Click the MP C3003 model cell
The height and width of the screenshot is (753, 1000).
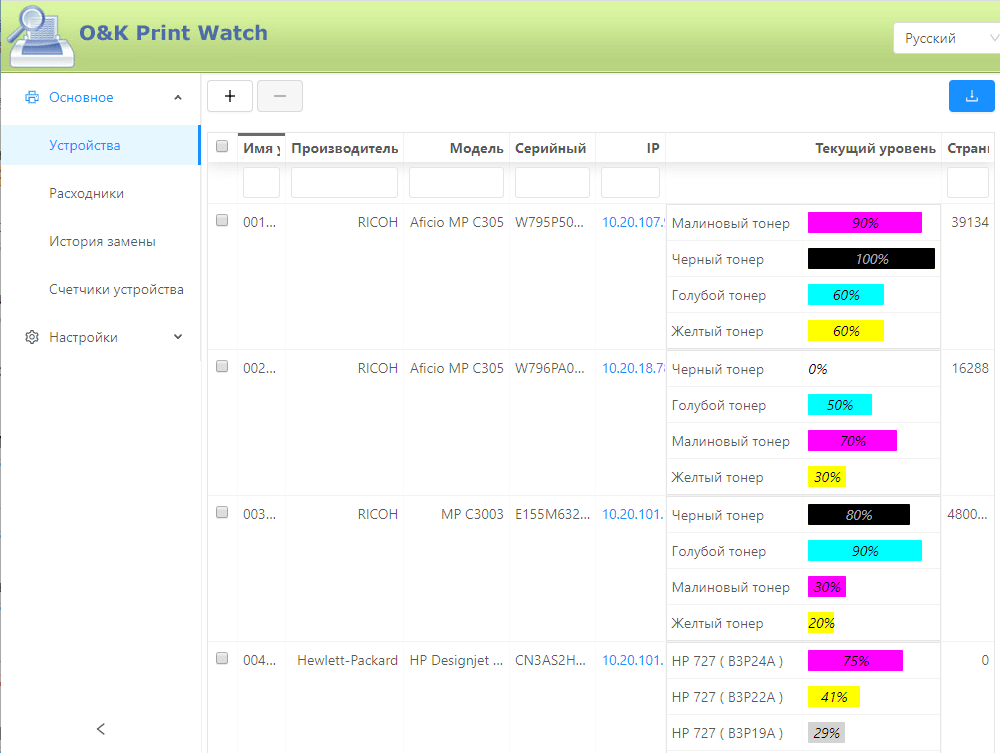point(472,514)
